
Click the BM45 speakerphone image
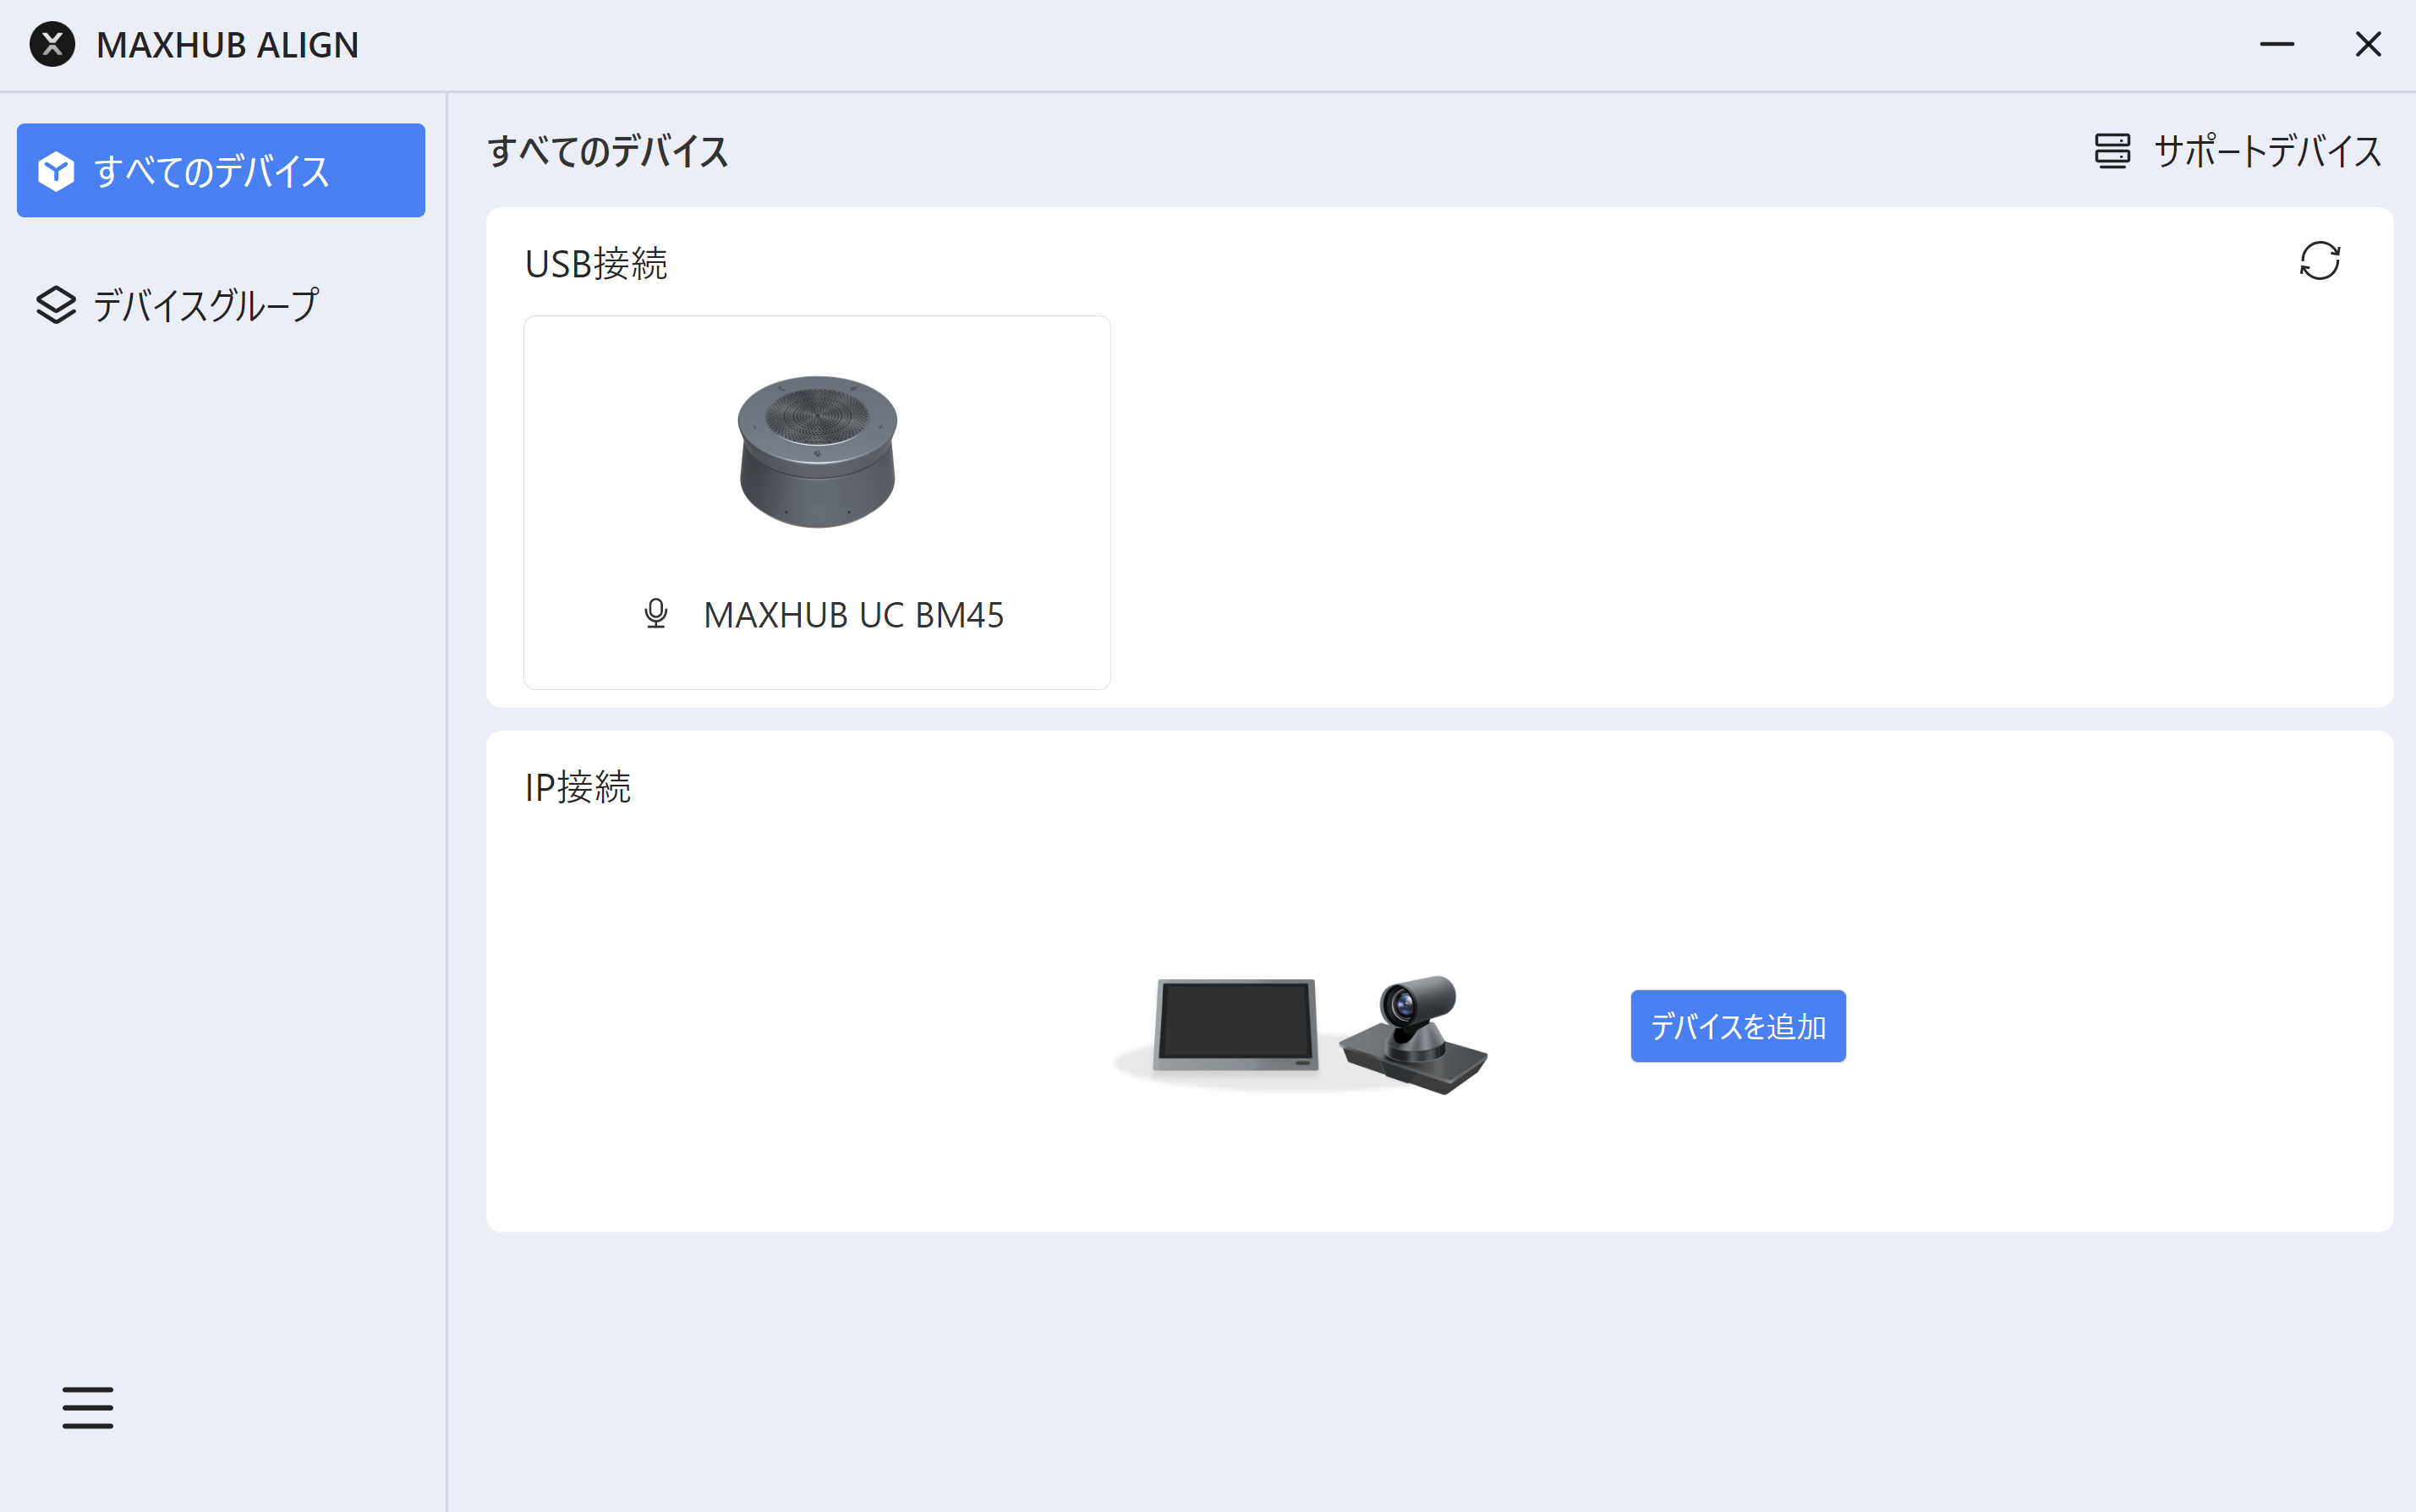(817, 452)
